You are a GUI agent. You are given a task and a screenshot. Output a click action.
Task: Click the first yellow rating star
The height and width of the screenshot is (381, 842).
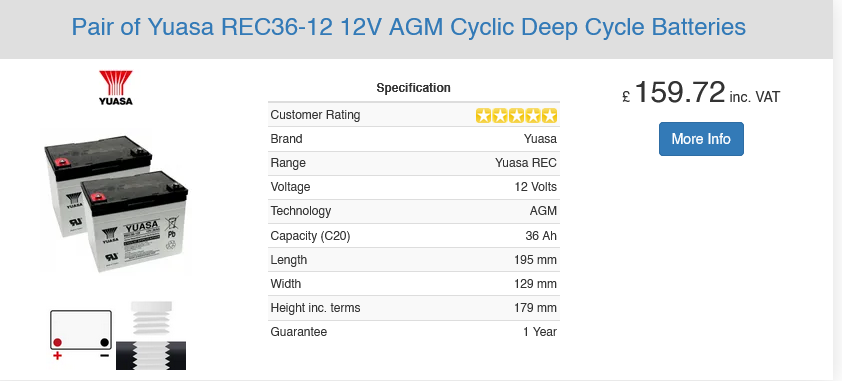[x=483, y=115]
